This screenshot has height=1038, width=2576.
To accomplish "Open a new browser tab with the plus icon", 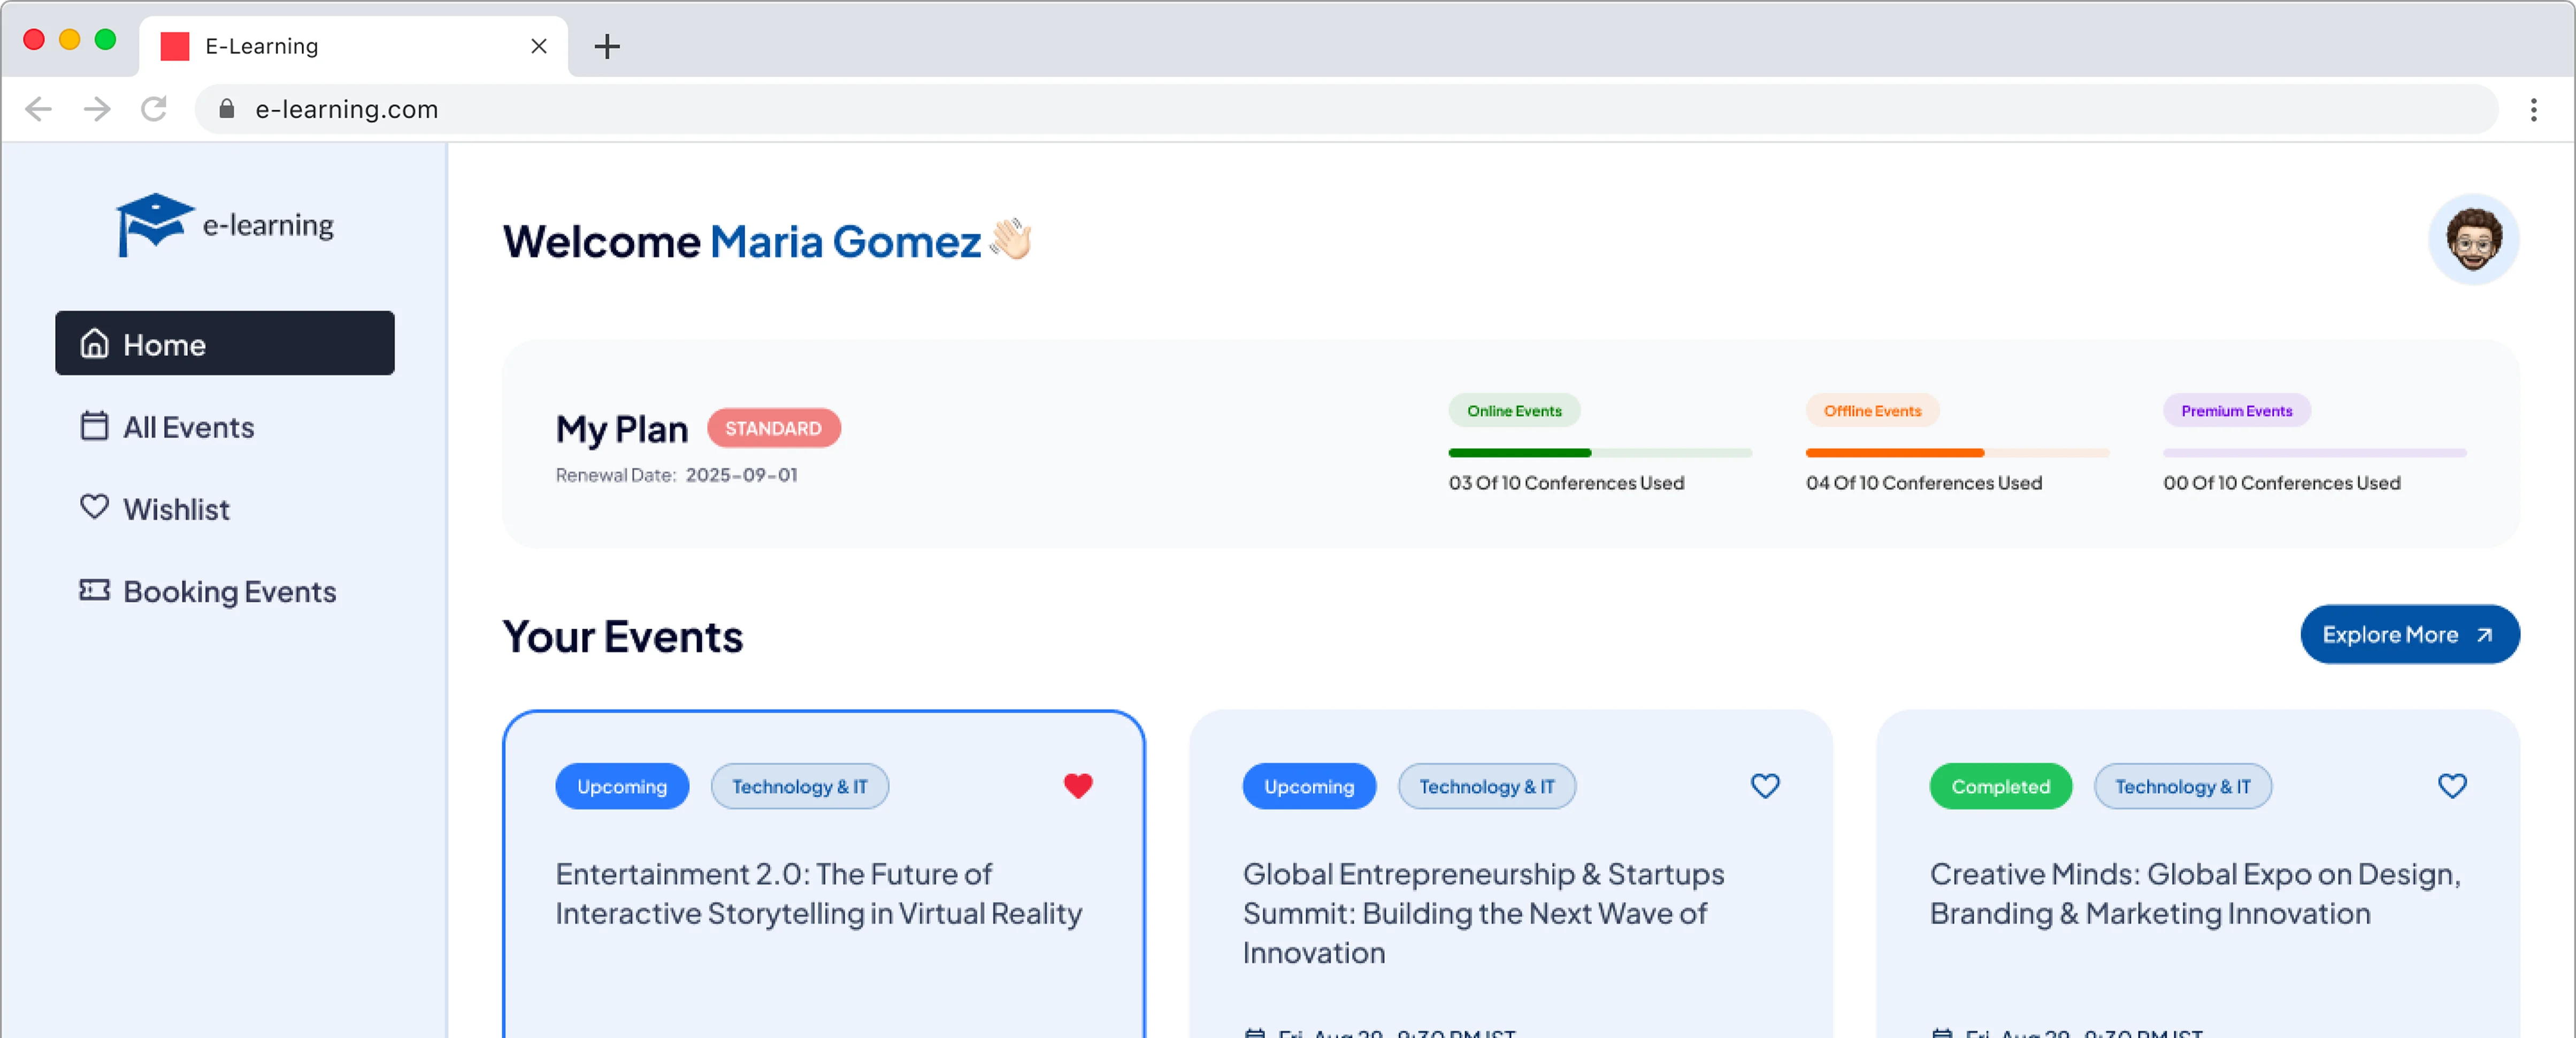I will click(607, 46).
